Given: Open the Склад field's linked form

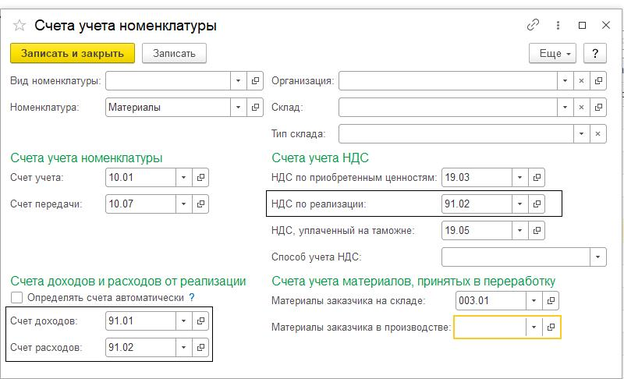Looking at the screenshot, I should click(598, 107).
